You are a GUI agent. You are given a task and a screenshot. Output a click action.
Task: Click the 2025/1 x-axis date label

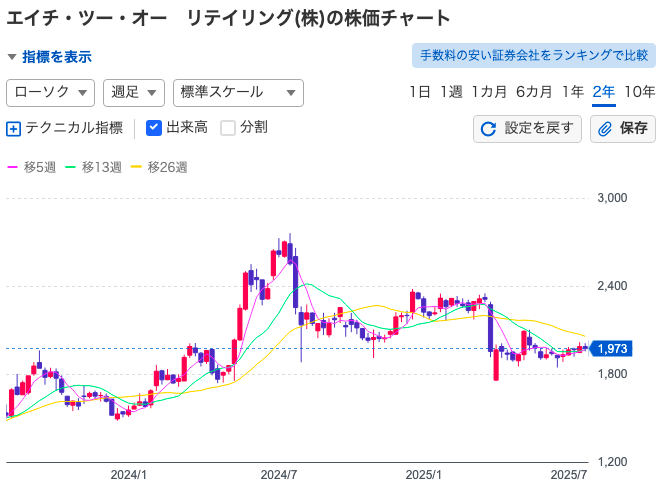point(423,475)
